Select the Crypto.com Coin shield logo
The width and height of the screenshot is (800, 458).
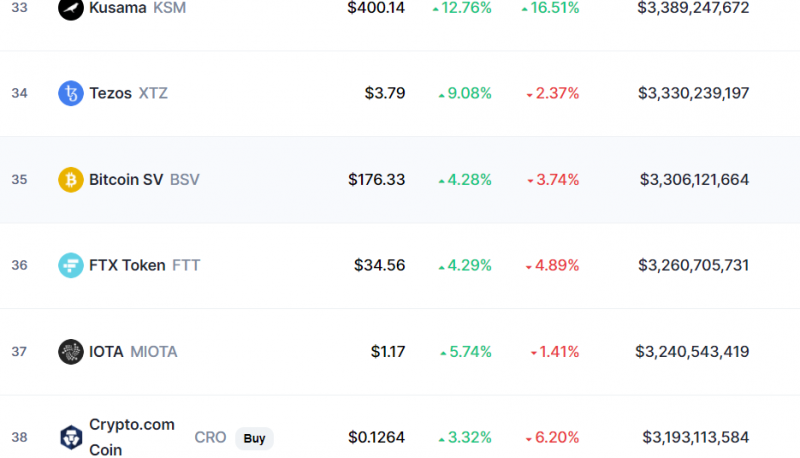coord(70,437)
